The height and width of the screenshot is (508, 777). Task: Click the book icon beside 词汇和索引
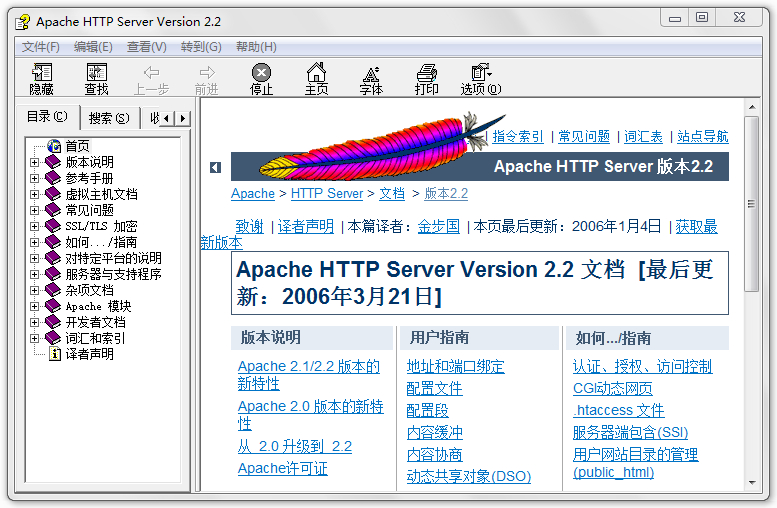53,338
